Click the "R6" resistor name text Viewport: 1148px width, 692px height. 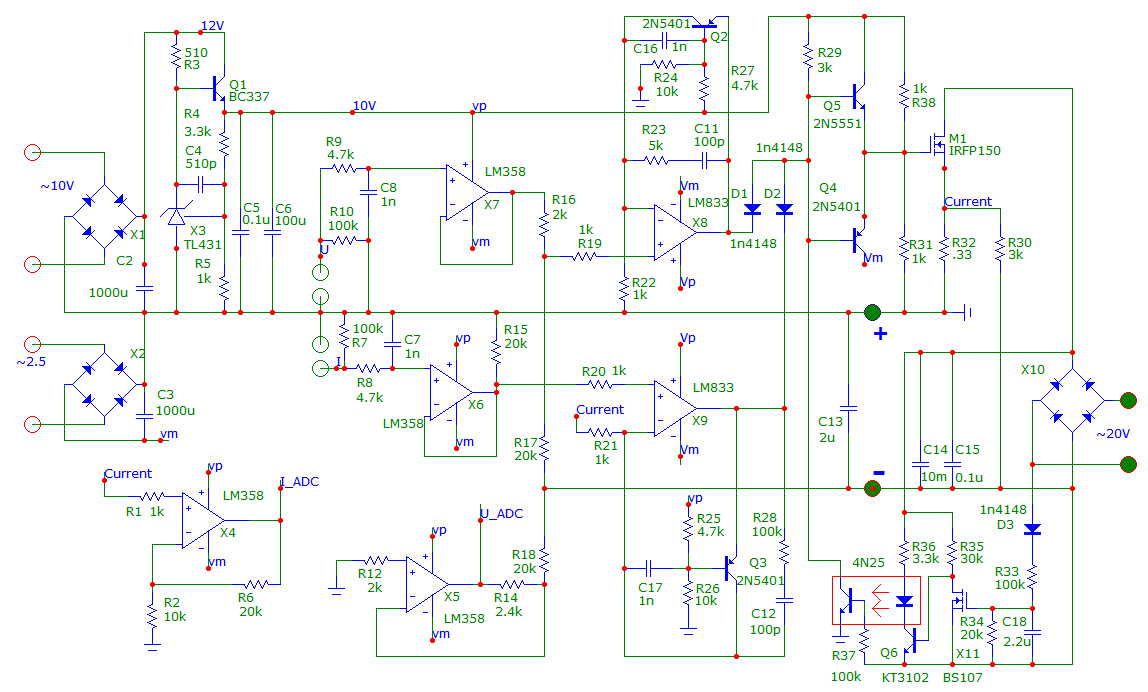(246, 598)
